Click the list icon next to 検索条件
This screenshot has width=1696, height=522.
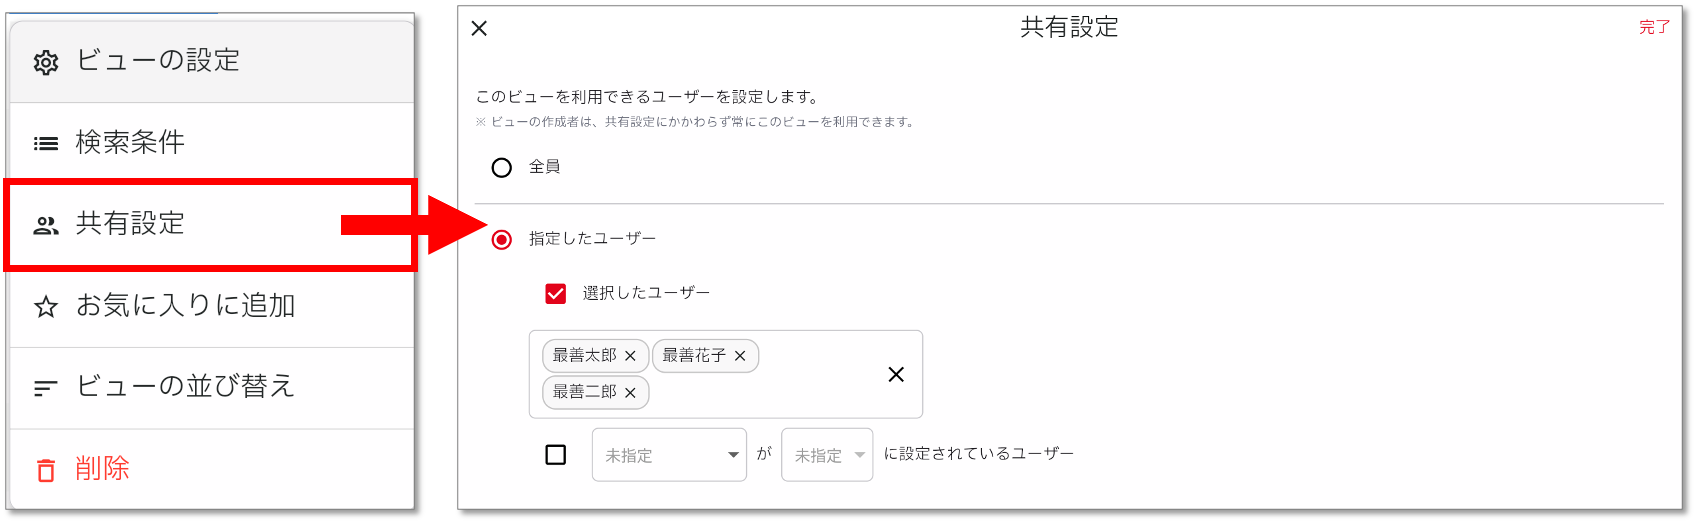point(46,144)
